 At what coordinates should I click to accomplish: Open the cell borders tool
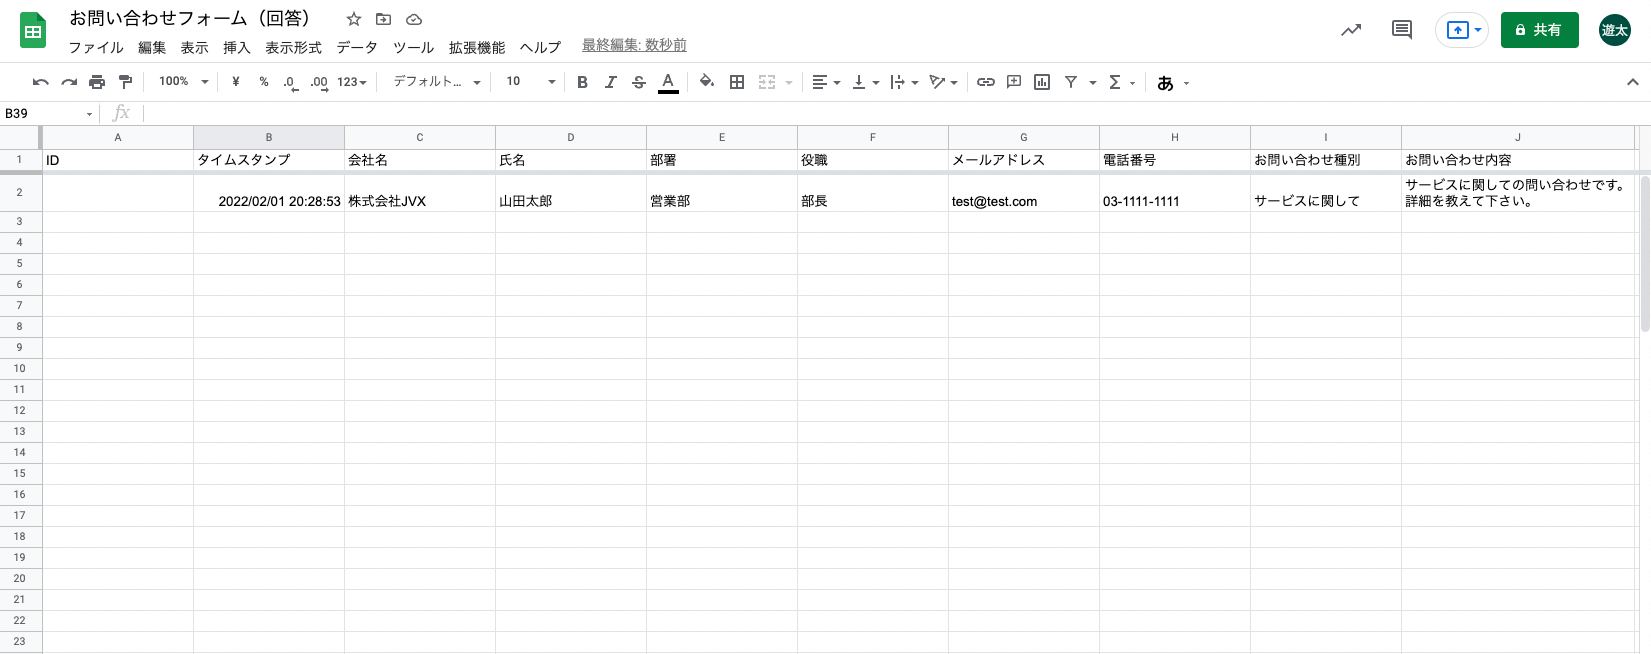tap(737, 82)
